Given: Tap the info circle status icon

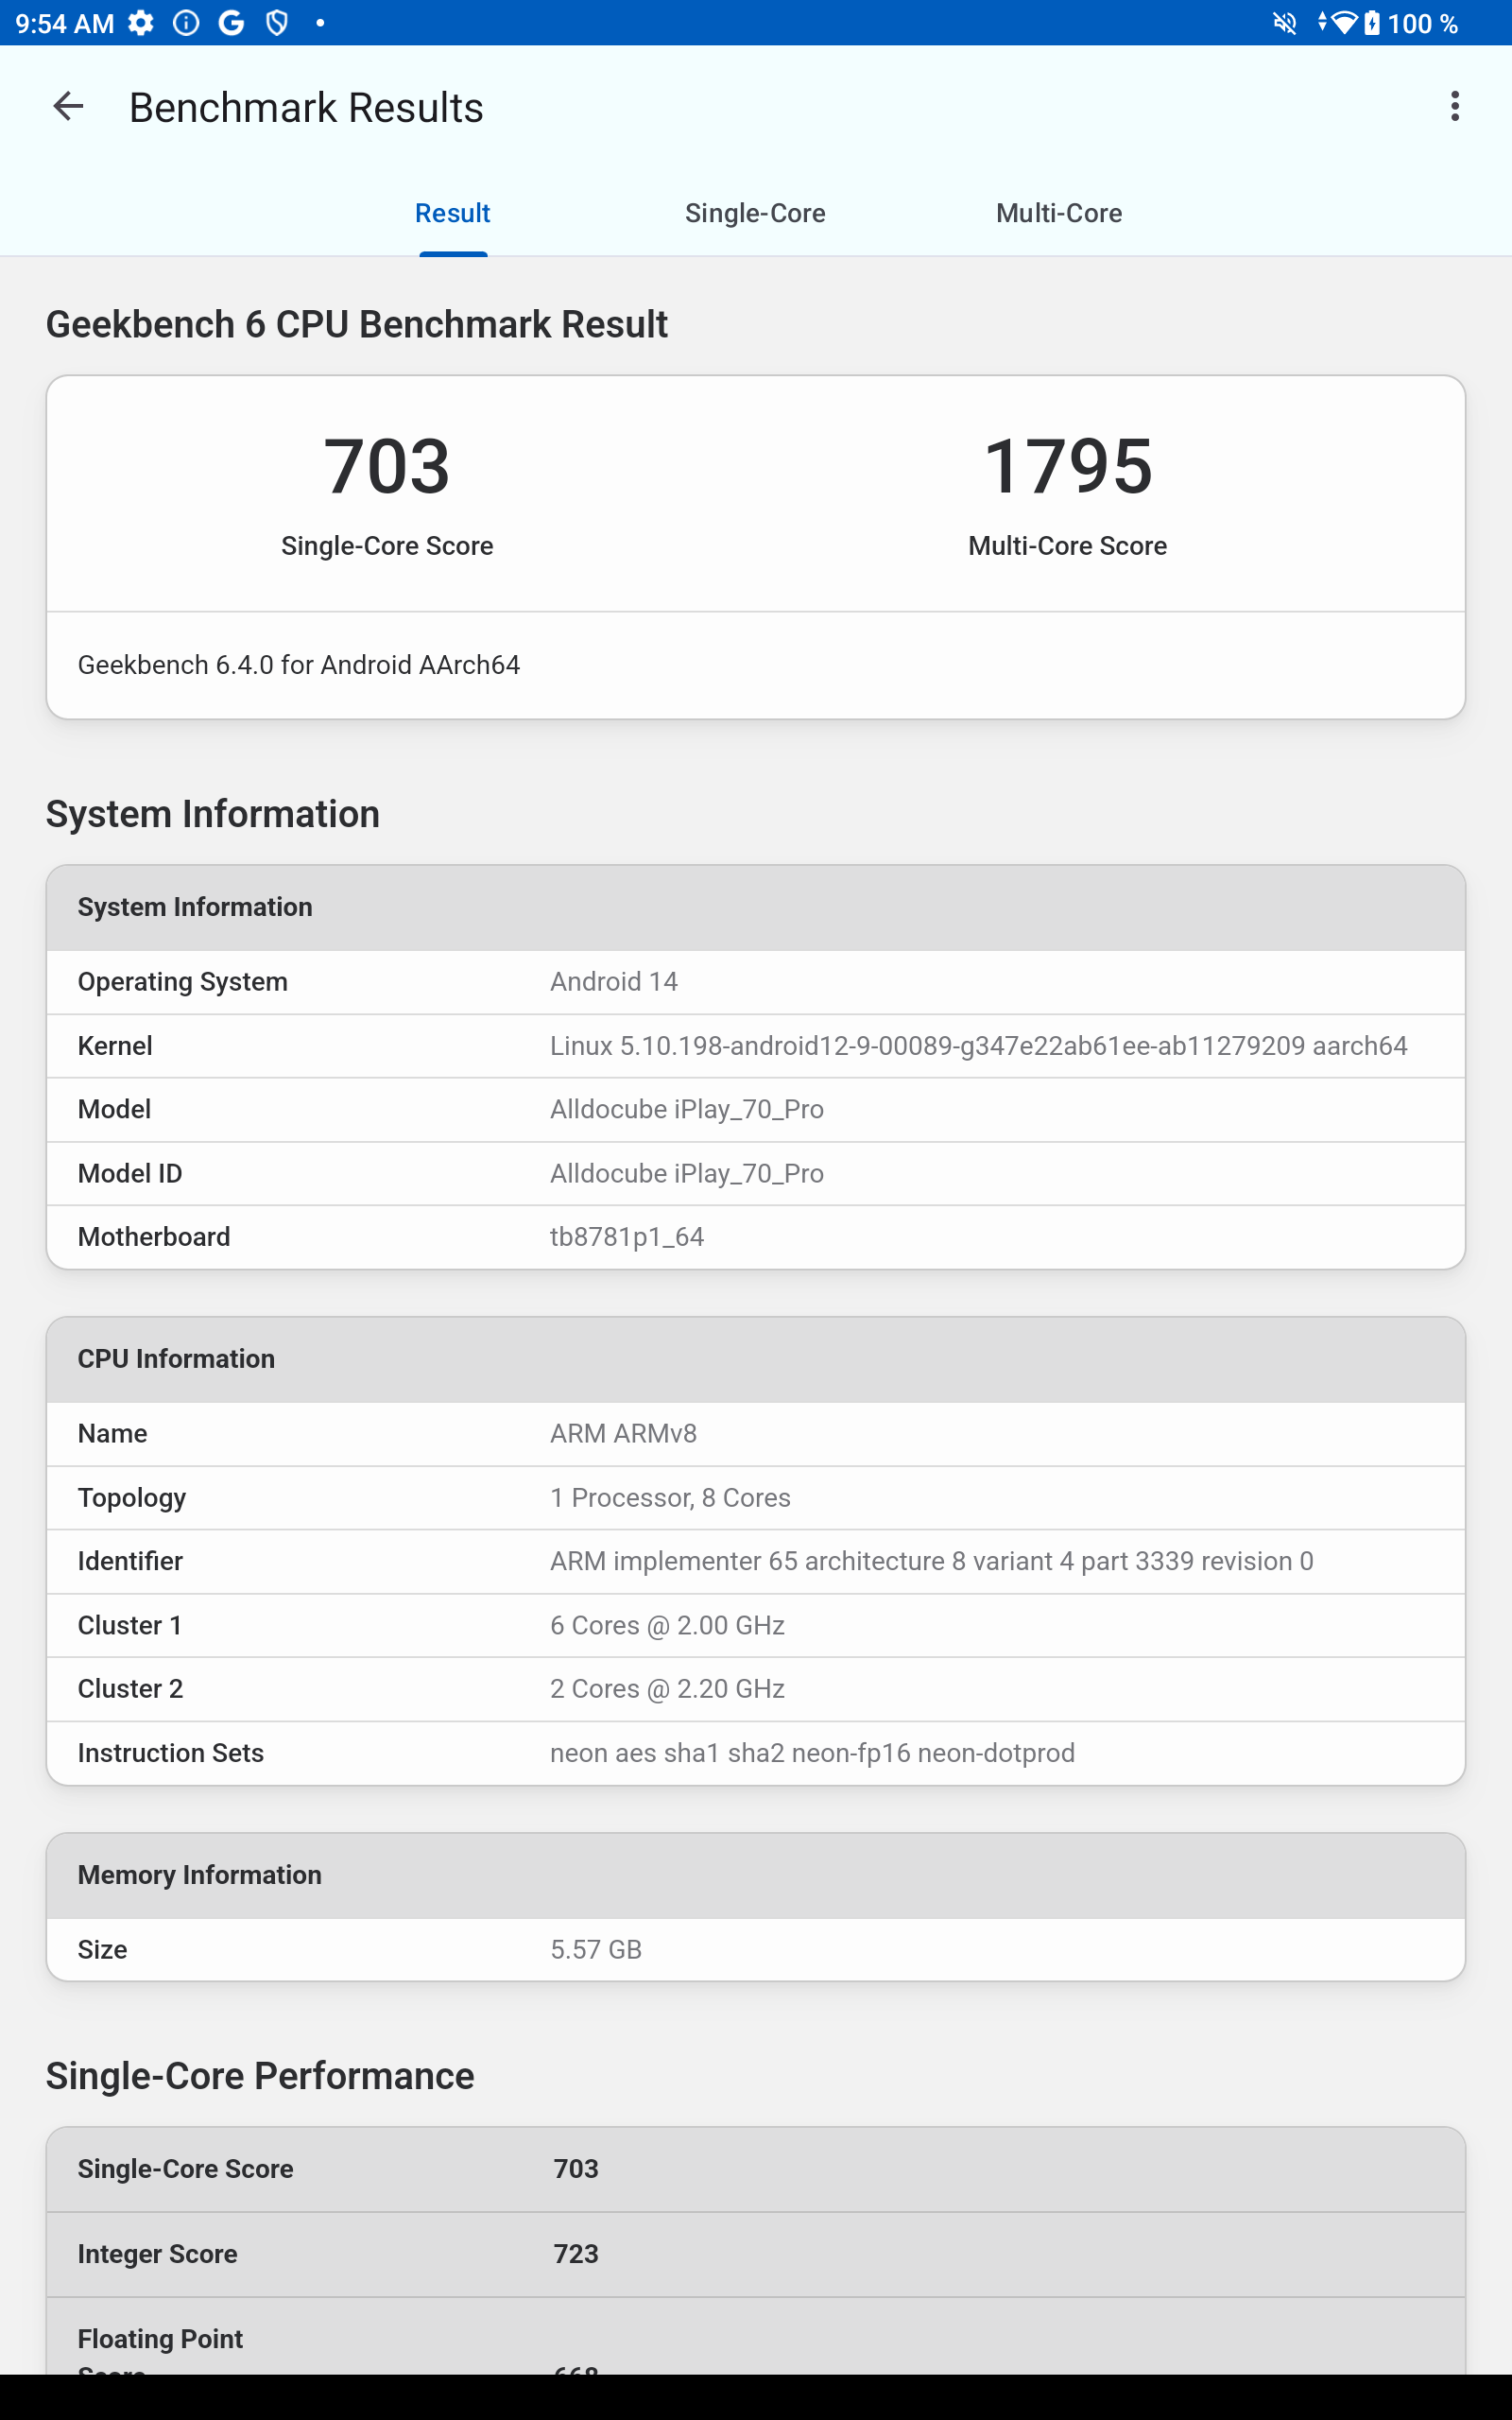Looking at the screenshot, I should click(186, 23).
